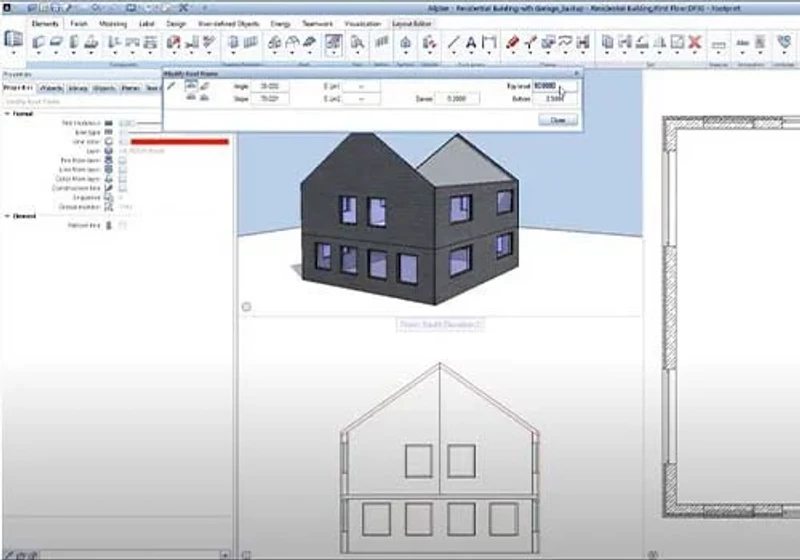
Task: Select the dialog top-row third mode icon
Action: [x=205, y=86]
